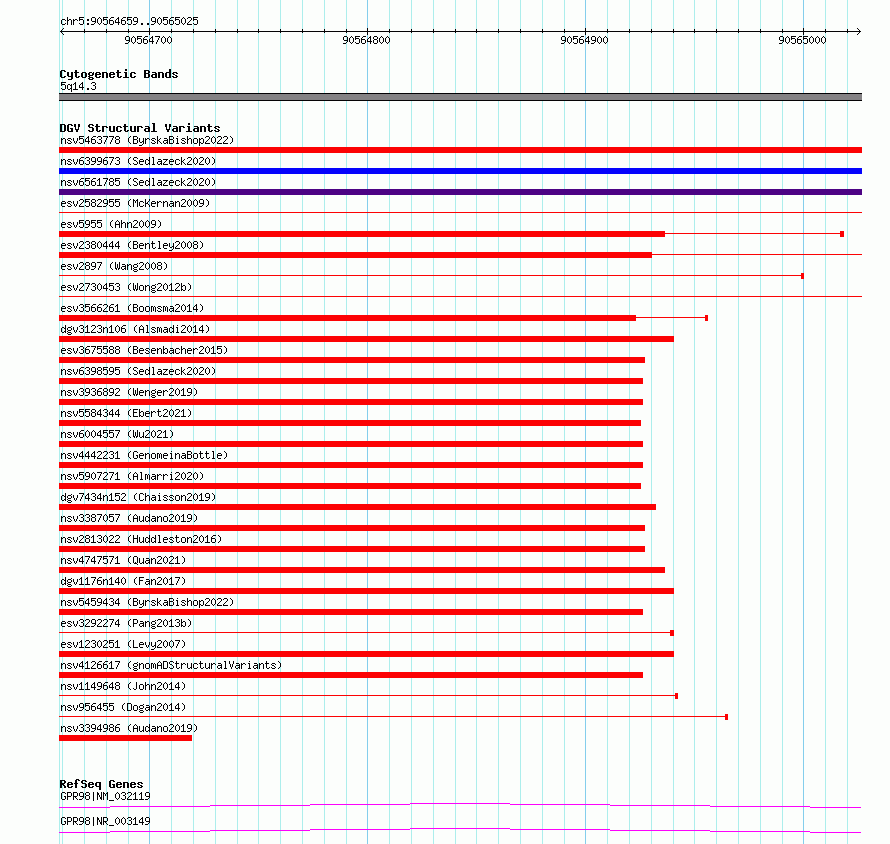Select dgv7434n152 (Chaisson2019) label
The height and width of the screenshot is (844, 890).
click(x=138, y=497)
